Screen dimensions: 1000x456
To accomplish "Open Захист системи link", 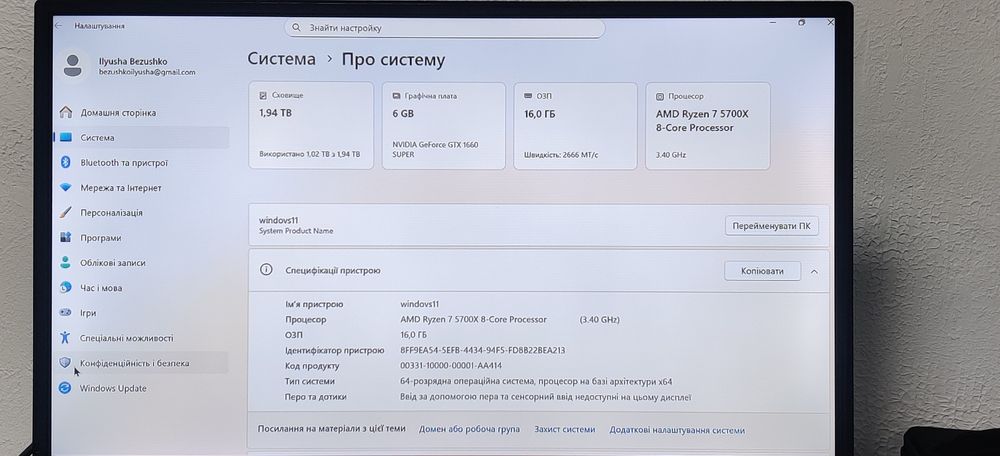I will tap(564, 430).
